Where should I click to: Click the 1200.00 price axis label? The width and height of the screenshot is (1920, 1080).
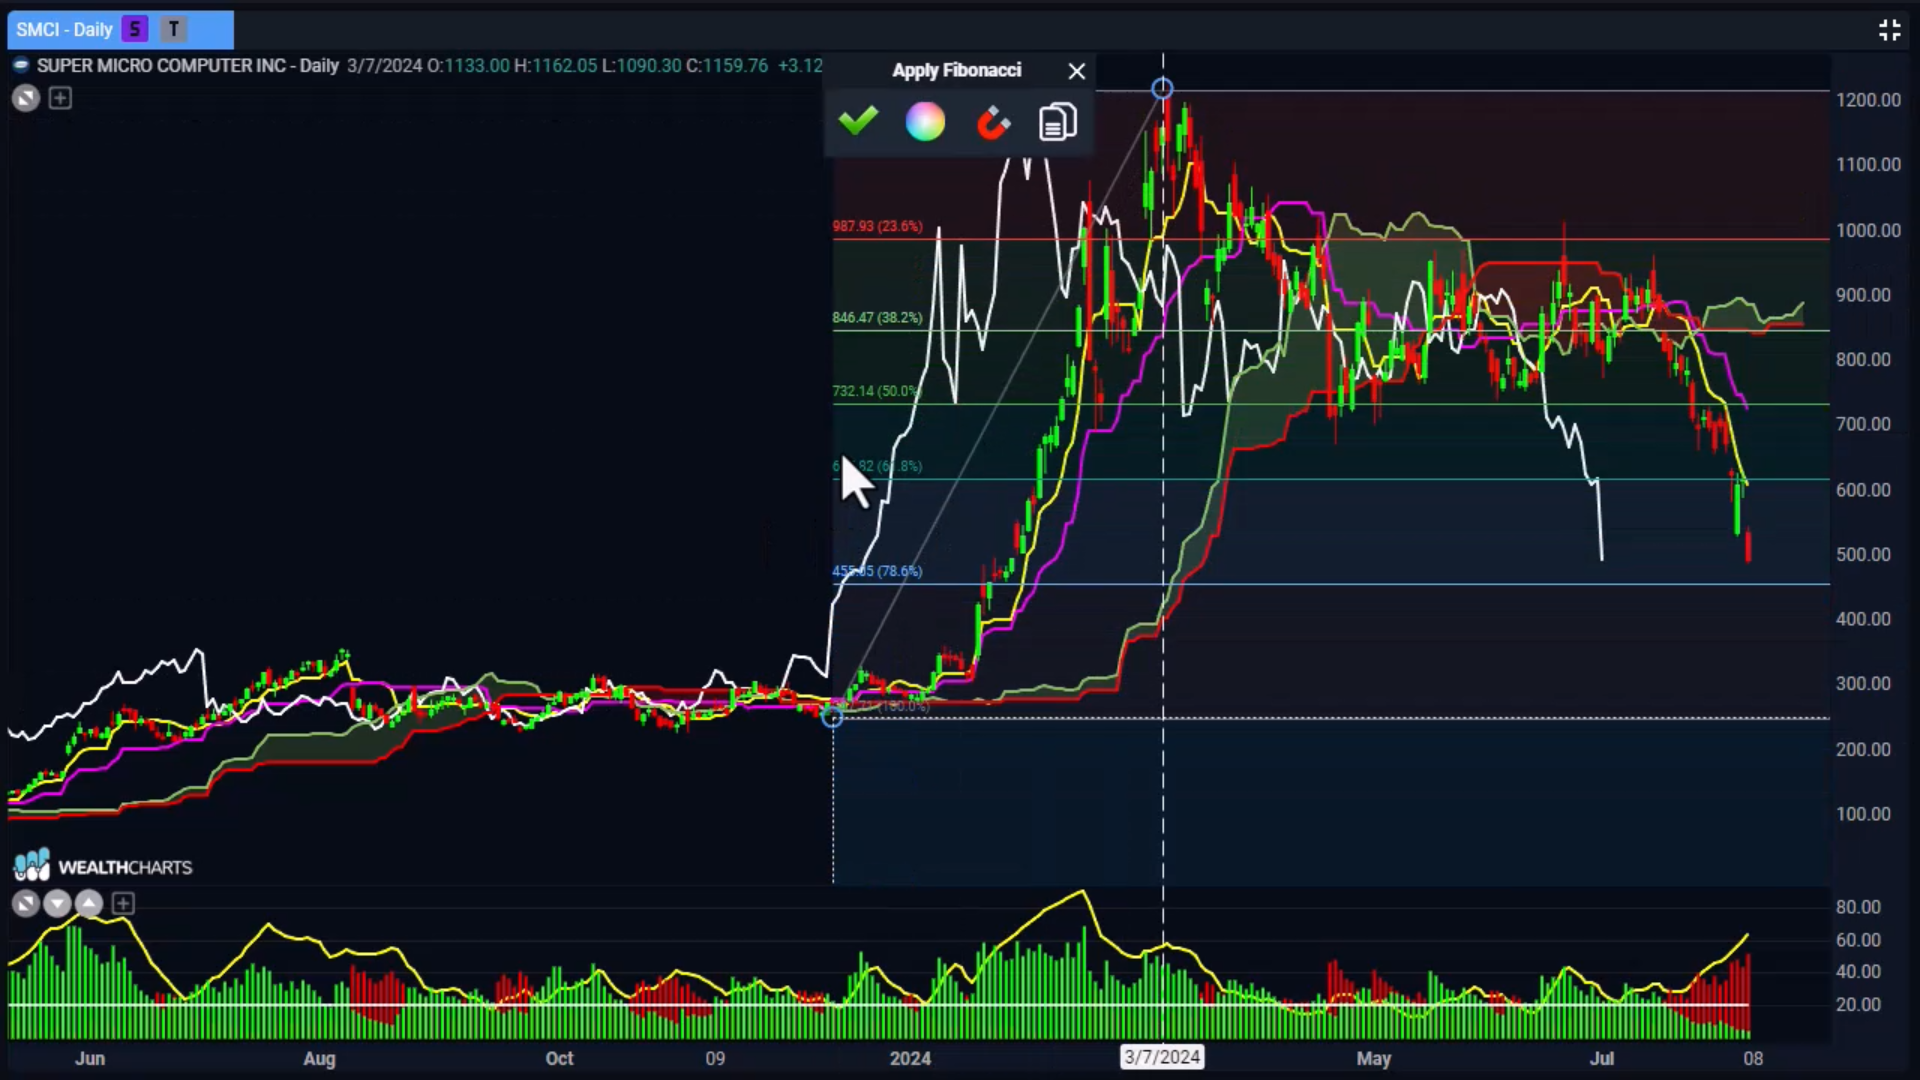click(1868, 100)
